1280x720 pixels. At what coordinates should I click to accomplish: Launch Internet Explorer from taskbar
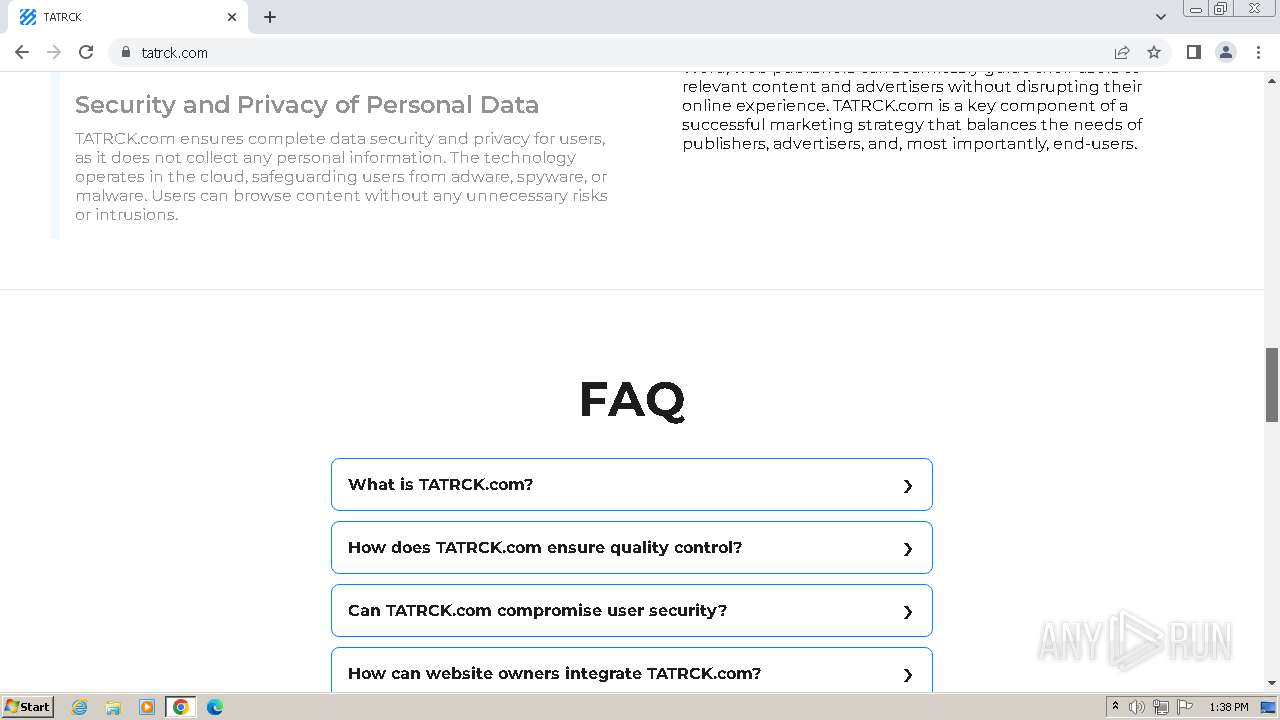[80, 707]
